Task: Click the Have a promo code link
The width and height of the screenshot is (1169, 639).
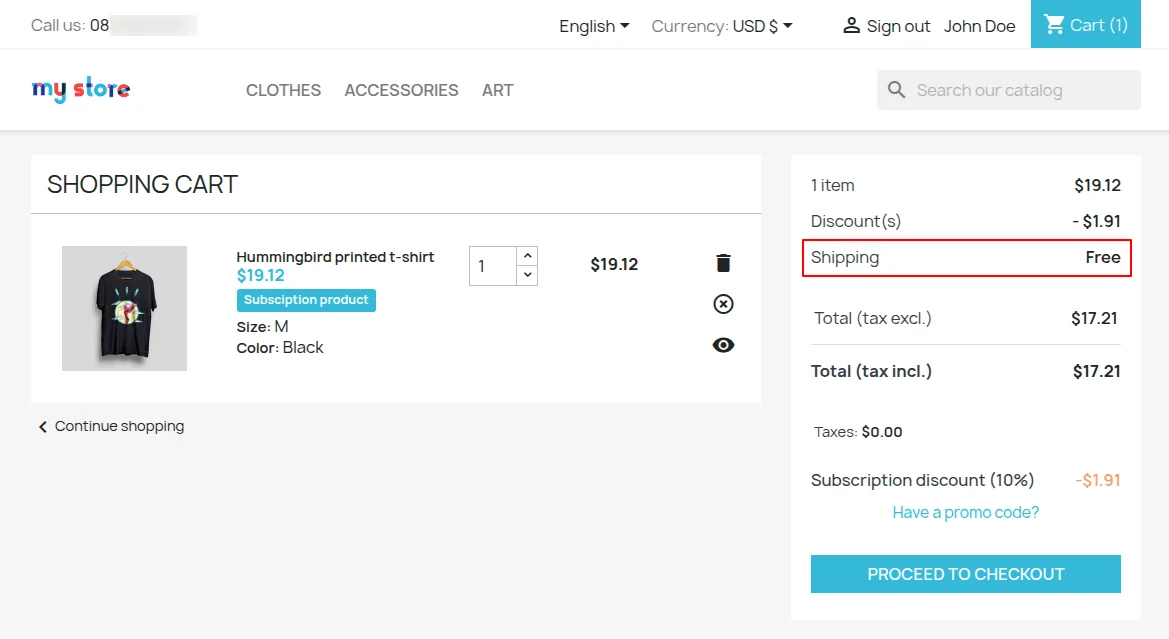Action: point(964,512)
